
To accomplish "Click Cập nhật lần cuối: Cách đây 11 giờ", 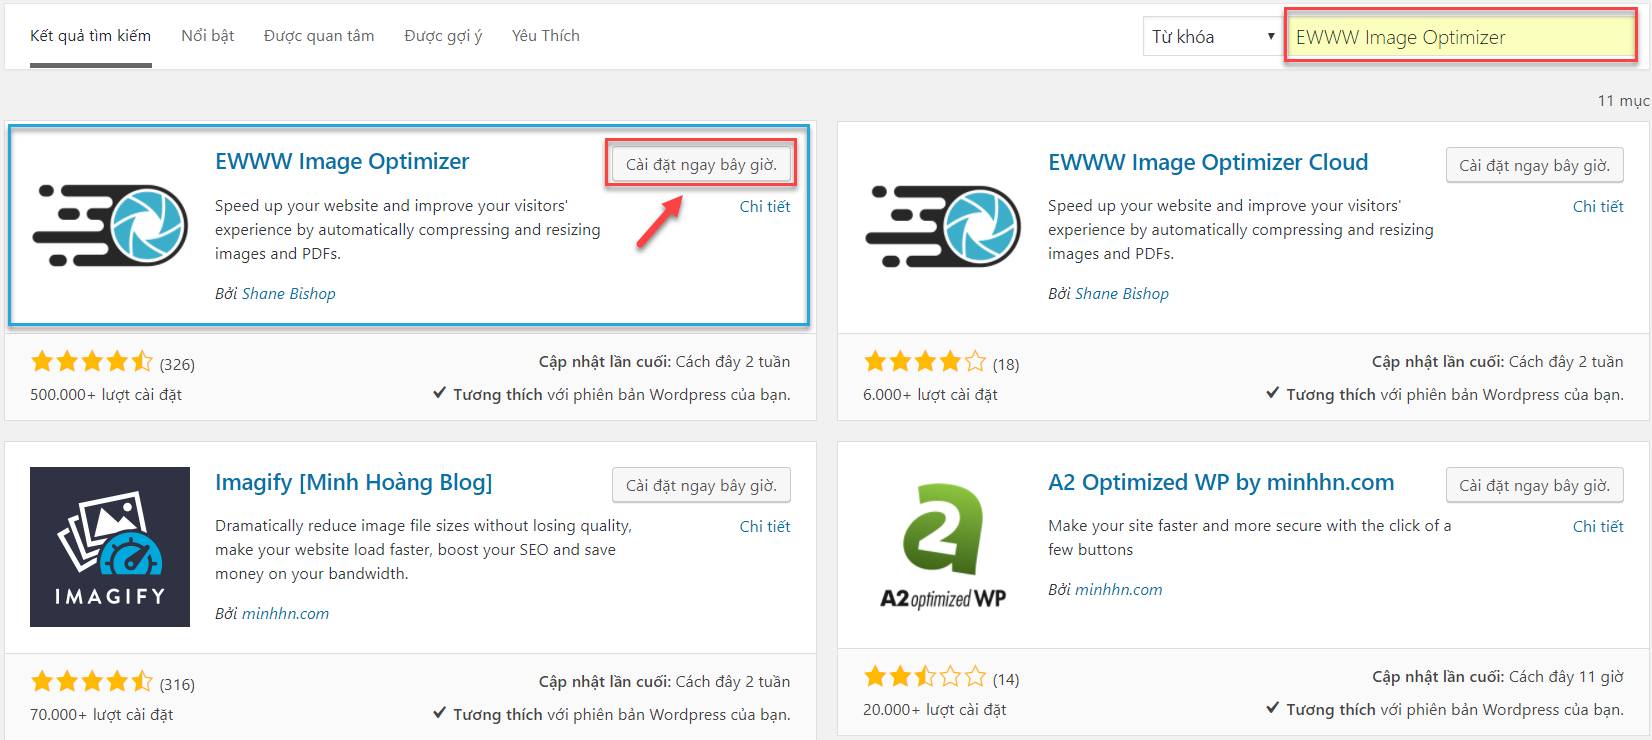I will point(1498,676).
